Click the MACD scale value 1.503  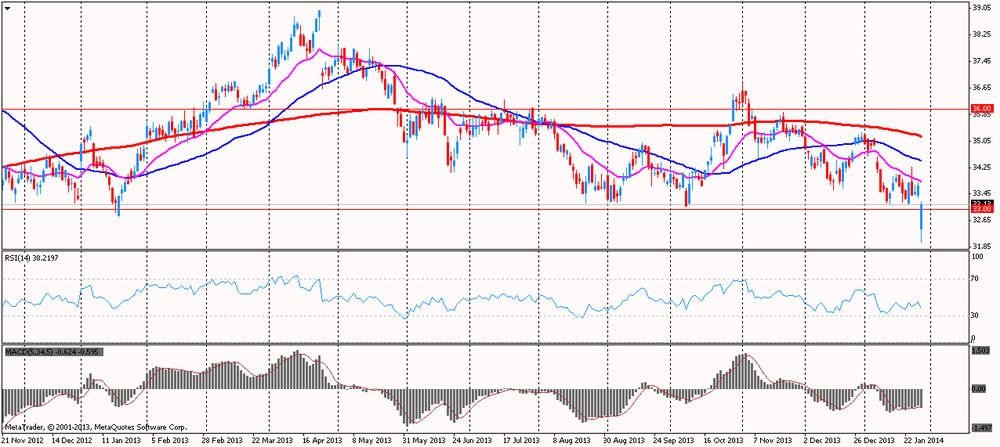pyautogui.click(x=979, y=351)
